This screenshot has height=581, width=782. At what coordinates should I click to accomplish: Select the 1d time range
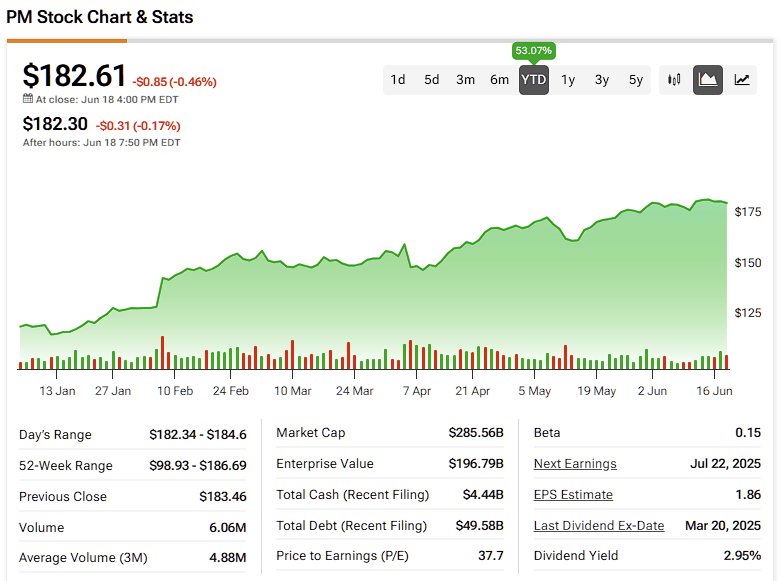[397, 80]
